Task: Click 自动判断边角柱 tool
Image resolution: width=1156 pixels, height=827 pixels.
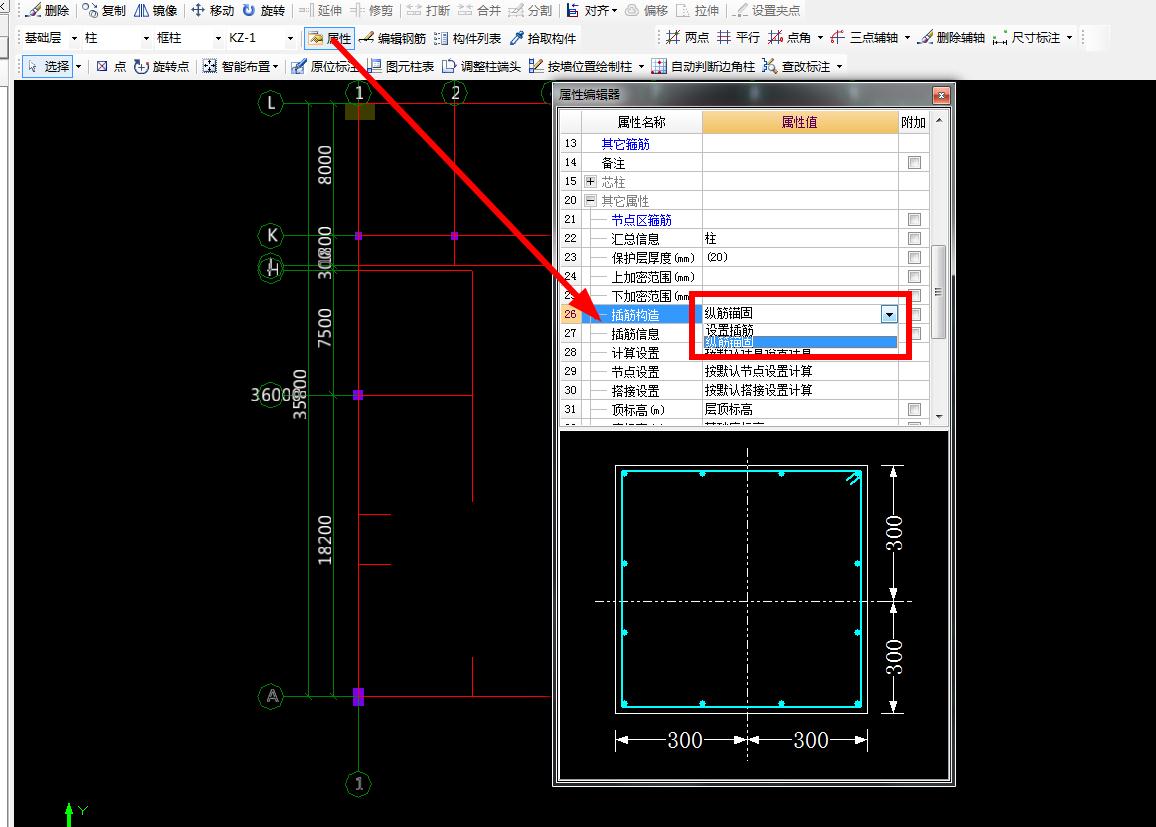Action: (704, 66)
